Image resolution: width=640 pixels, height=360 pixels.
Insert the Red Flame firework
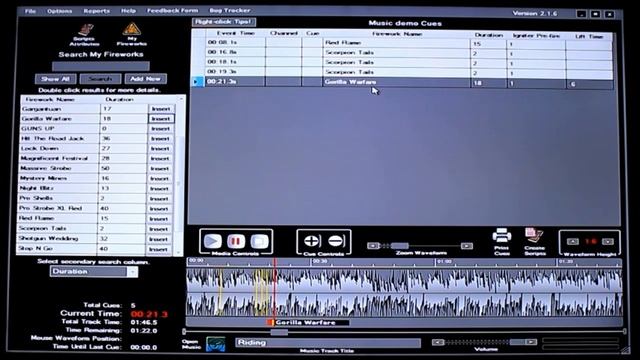pos(159,219)
